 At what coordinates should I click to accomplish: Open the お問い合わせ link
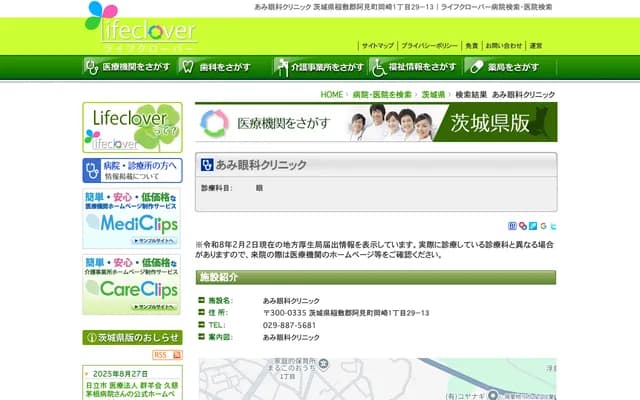click(x=504, y=45)
